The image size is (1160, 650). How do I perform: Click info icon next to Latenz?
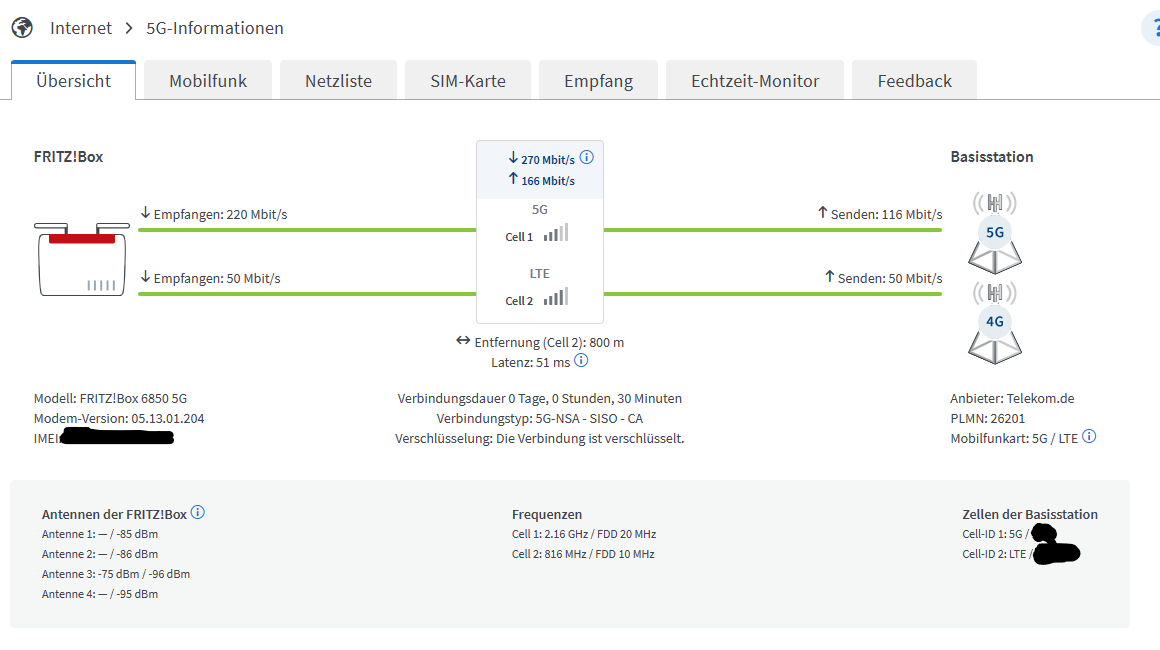[581, 361]
